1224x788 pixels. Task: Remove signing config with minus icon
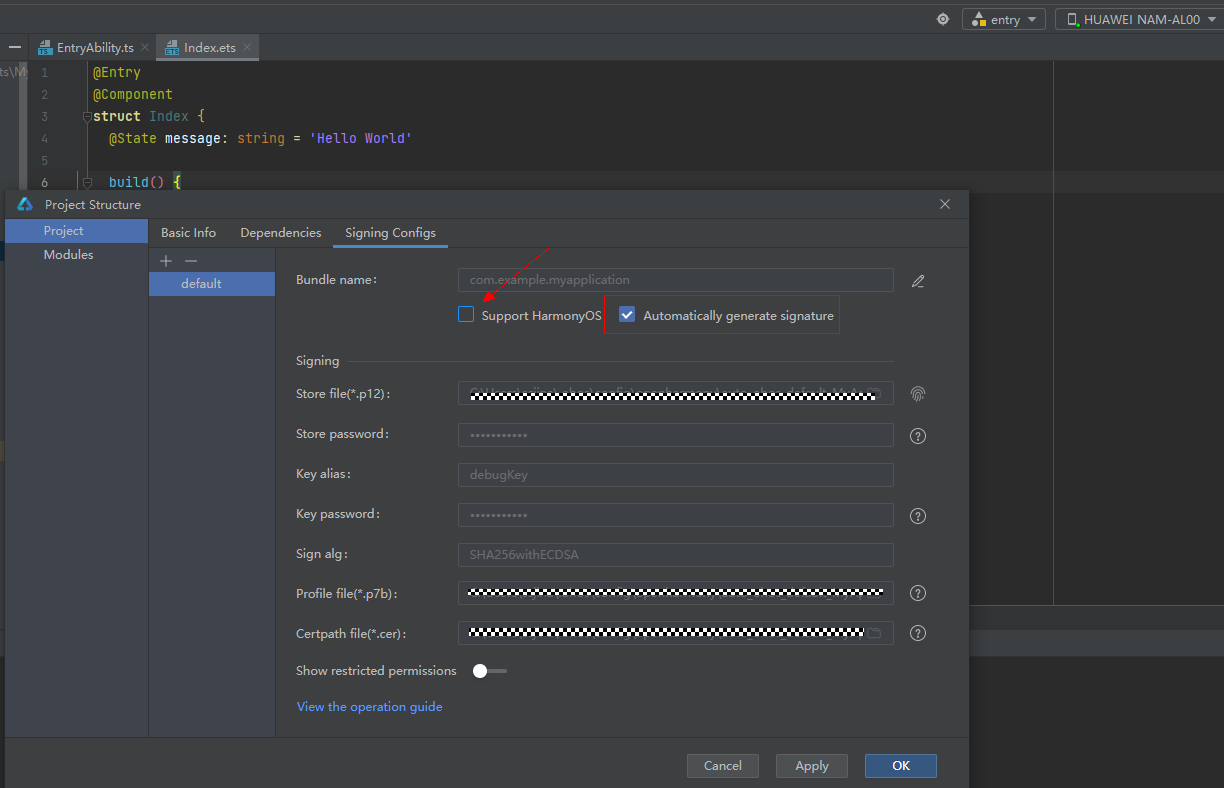(x=191, y=260)
